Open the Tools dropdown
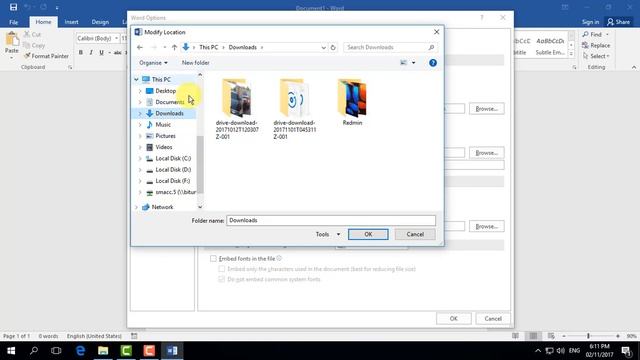 pos(328,234)
